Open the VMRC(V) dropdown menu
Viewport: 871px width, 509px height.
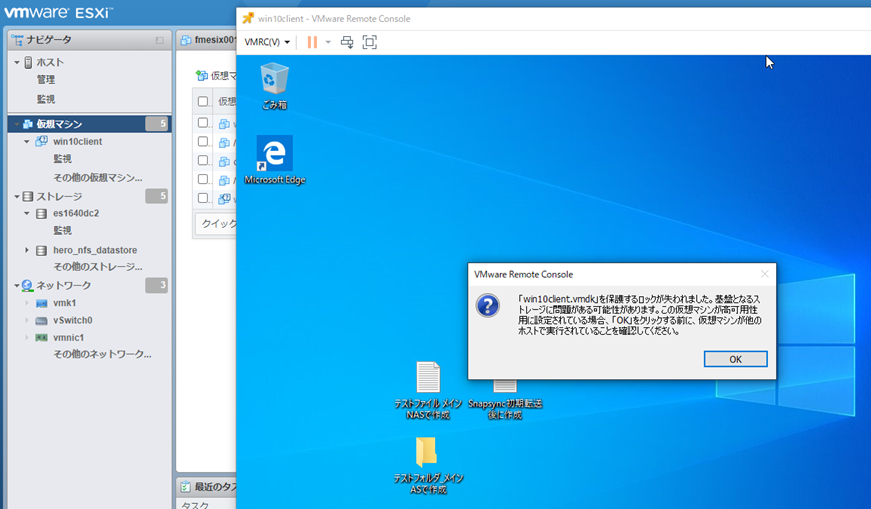pyautogui.click(x=268, y=42)
